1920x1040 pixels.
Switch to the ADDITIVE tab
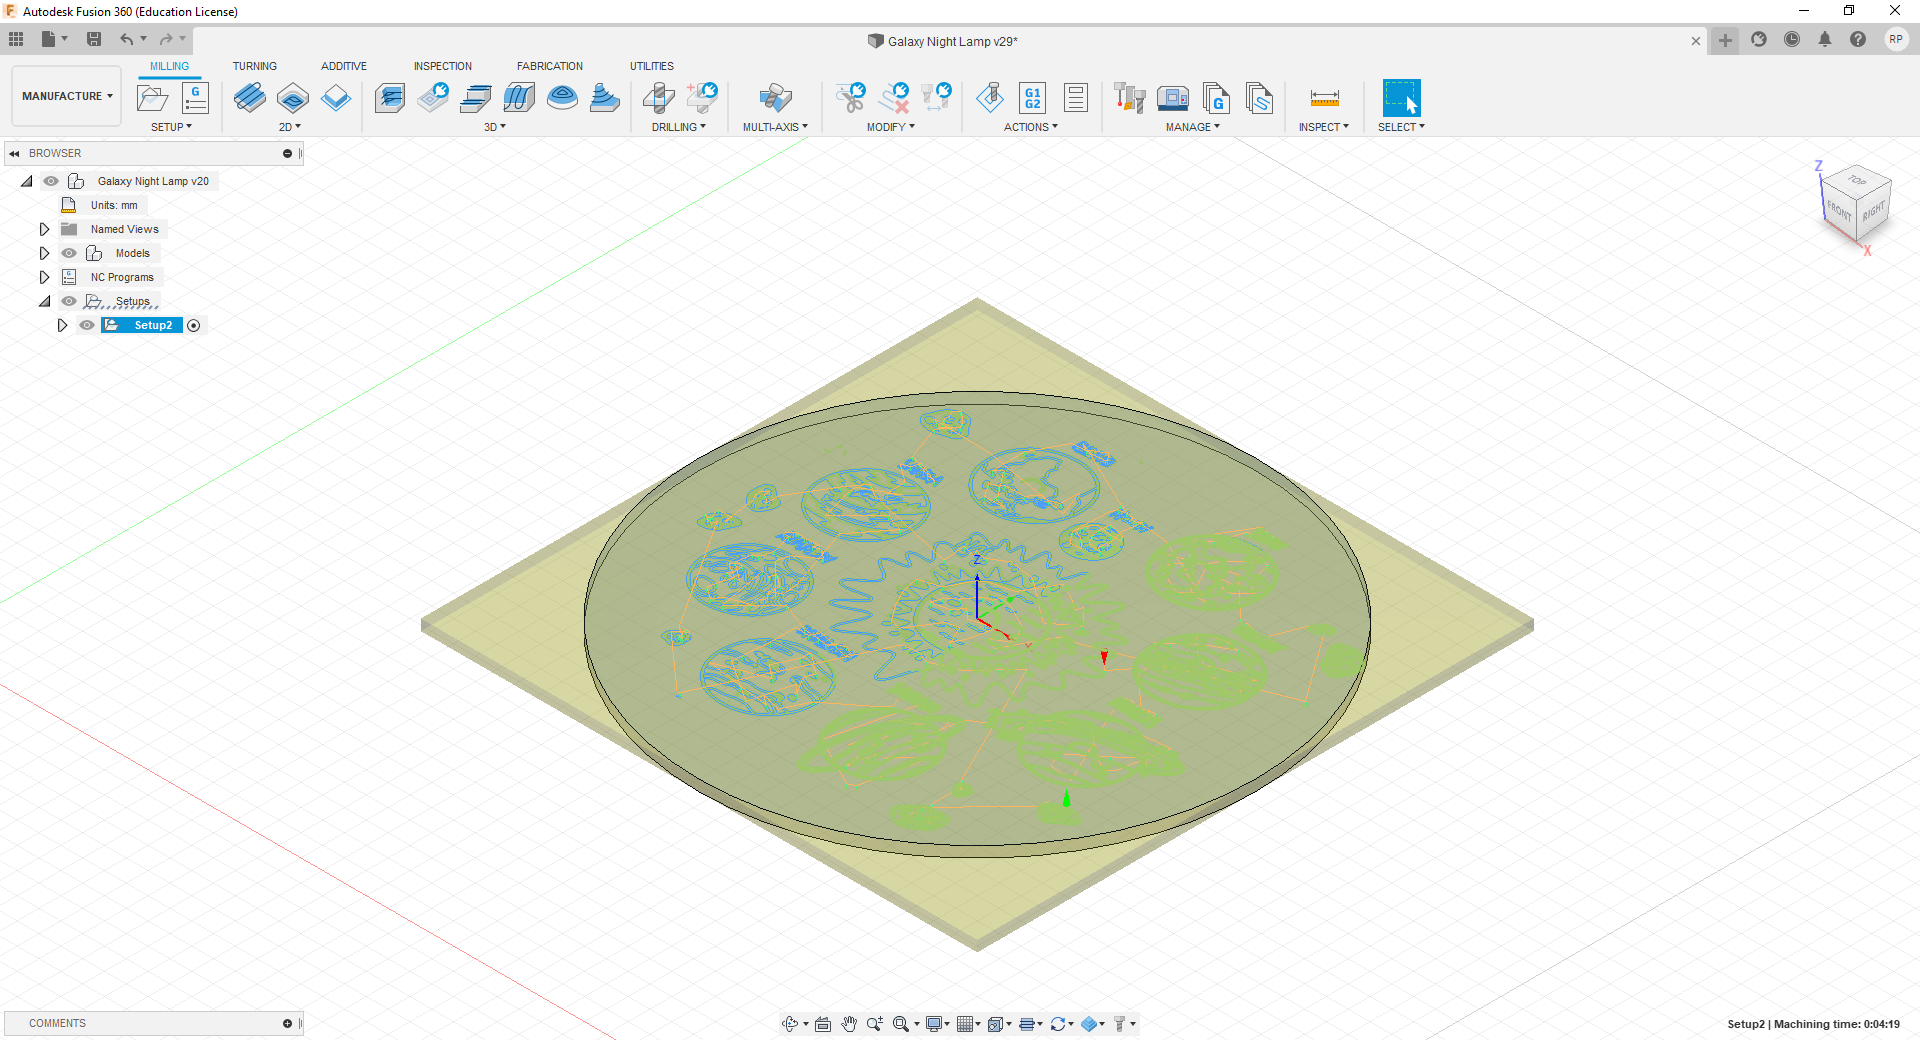coord(344,66)
